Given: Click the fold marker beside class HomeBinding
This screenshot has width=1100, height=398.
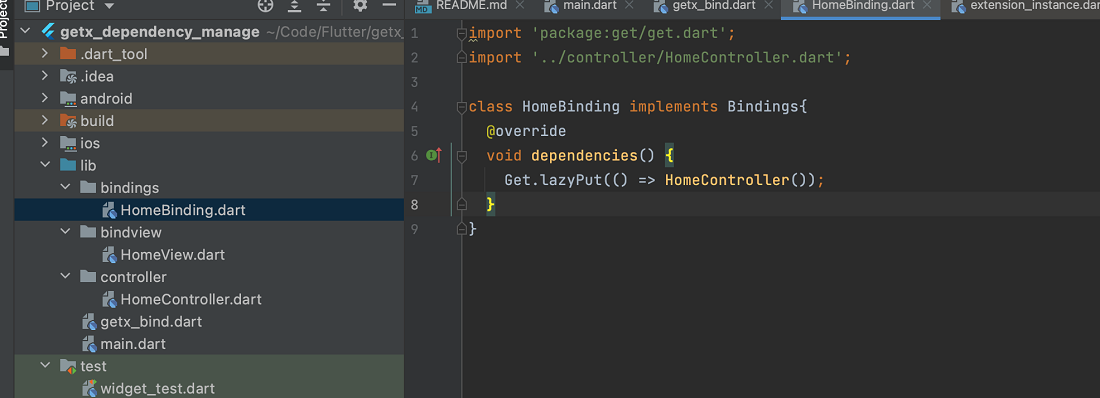Looking at the screenshot, I should pyautogui.click(x=462, y=107).
